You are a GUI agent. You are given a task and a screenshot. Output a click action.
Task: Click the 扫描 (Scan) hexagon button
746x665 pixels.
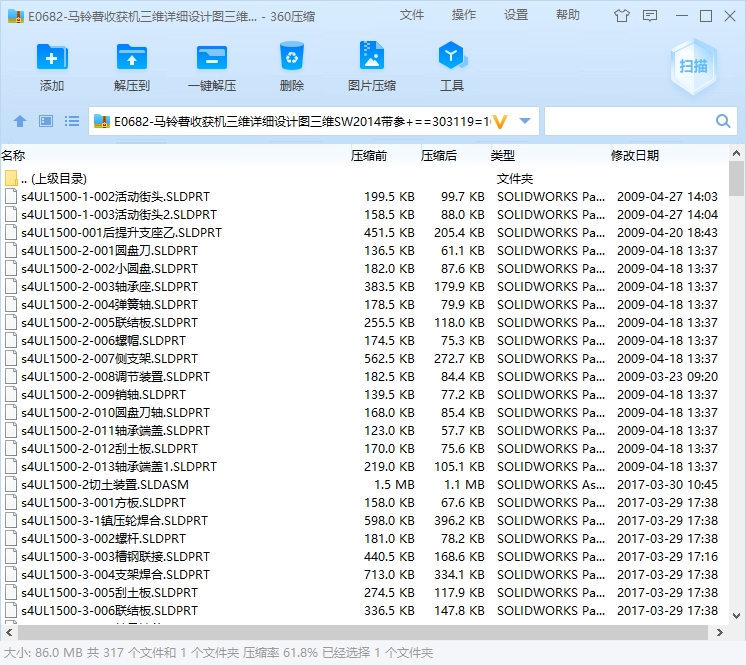point(693,66)
